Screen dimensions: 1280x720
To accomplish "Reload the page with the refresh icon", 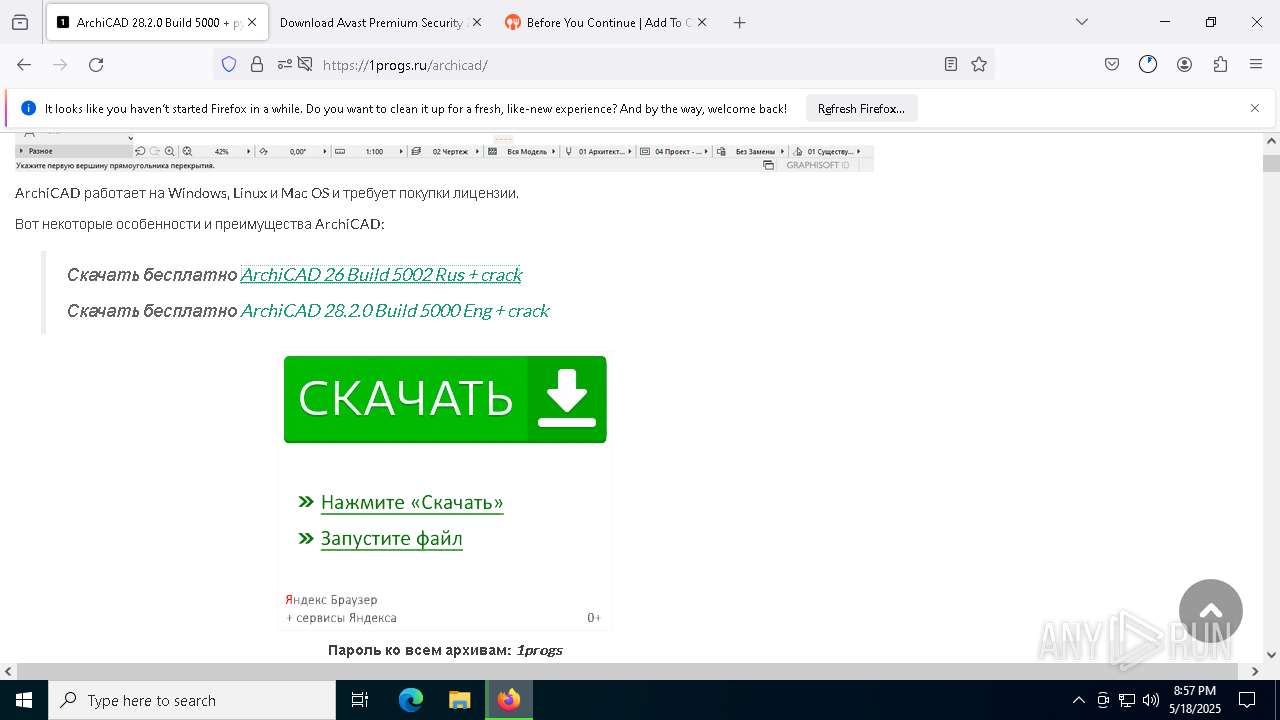I will point(96,64).
